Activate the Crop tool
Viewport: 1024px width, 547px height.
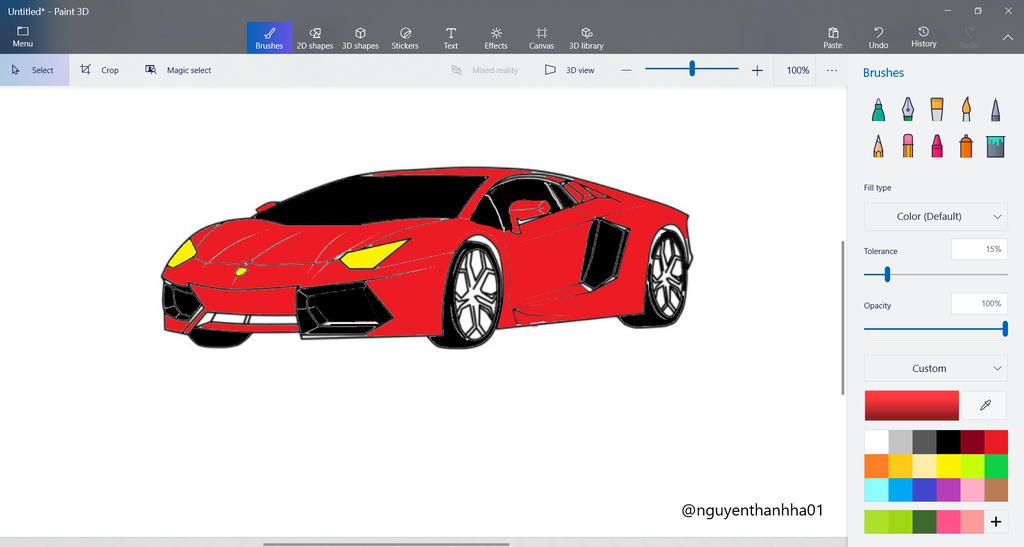(100, 70)
